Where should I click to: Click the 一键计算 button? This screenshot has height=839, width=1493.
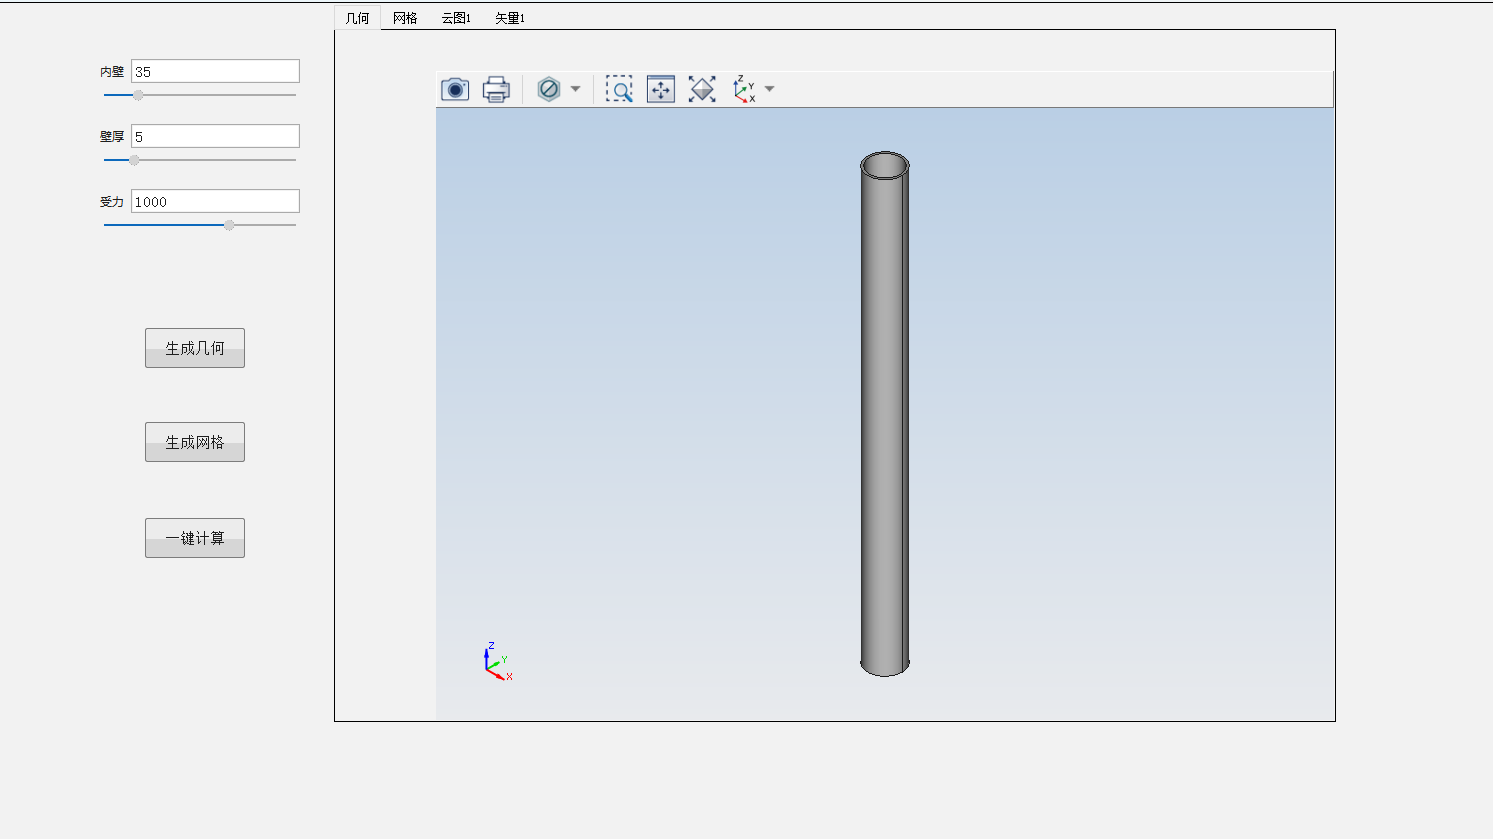pos(195,538)
